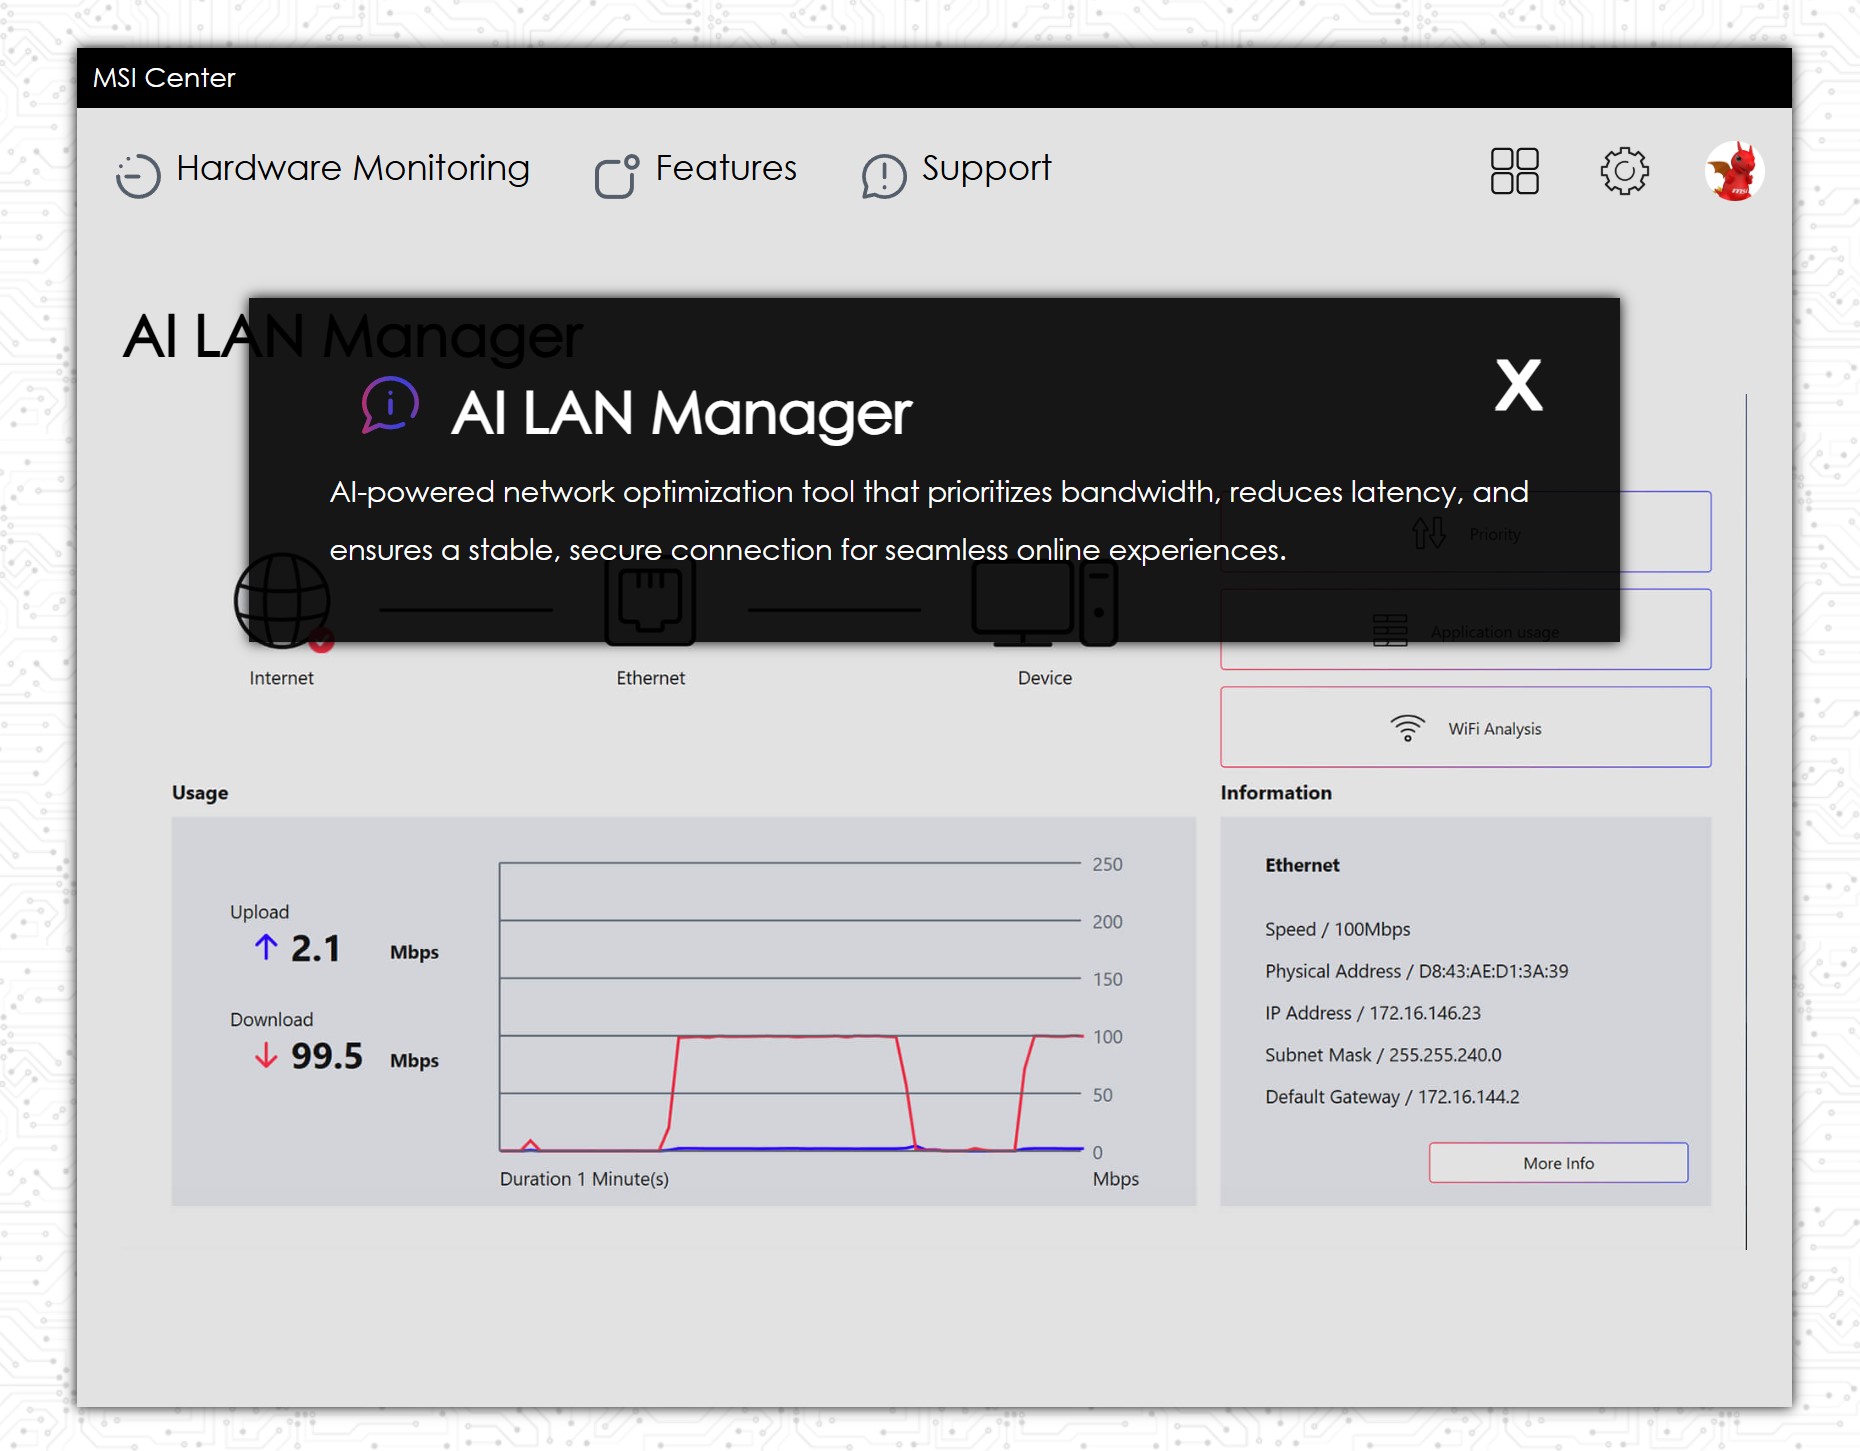Click the Features gear-page icon

click(616, 172)
